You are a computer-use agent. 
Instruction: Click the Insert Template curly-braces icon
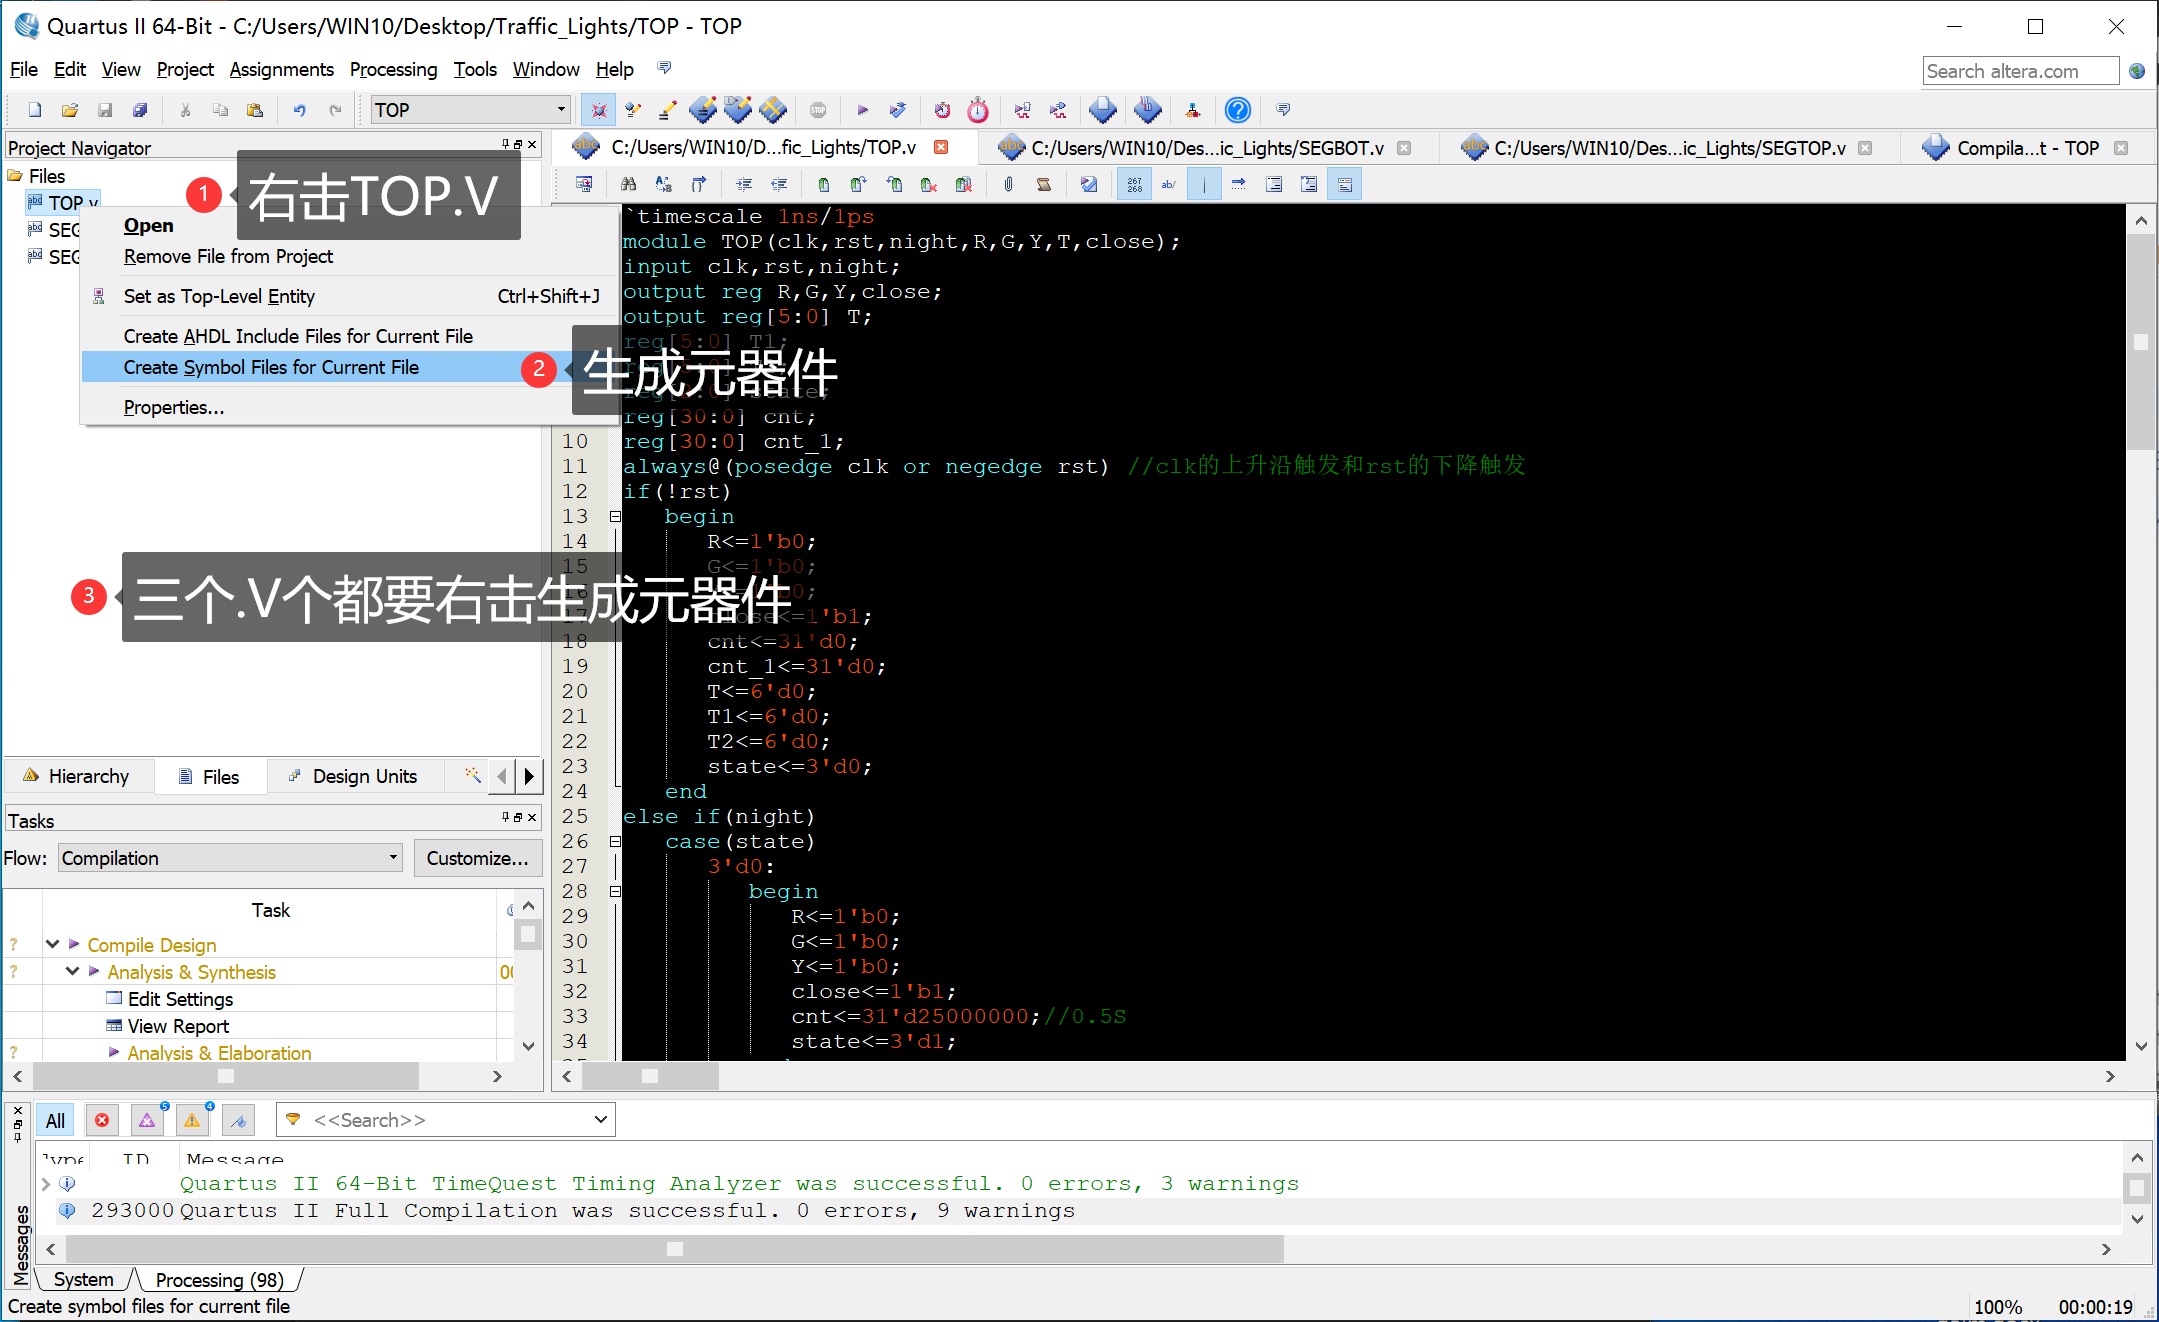tap(697, 184)
